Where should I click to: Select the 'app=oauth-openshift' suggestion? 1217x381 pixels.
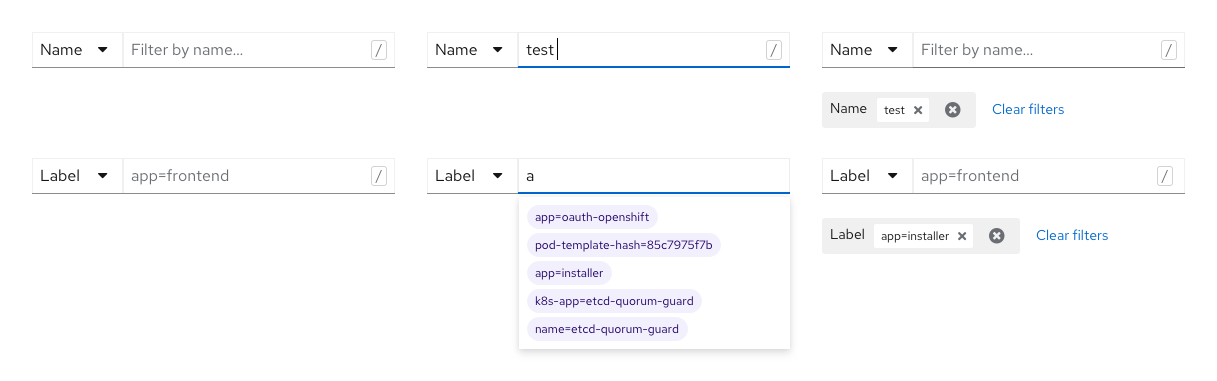pos(593,217)
